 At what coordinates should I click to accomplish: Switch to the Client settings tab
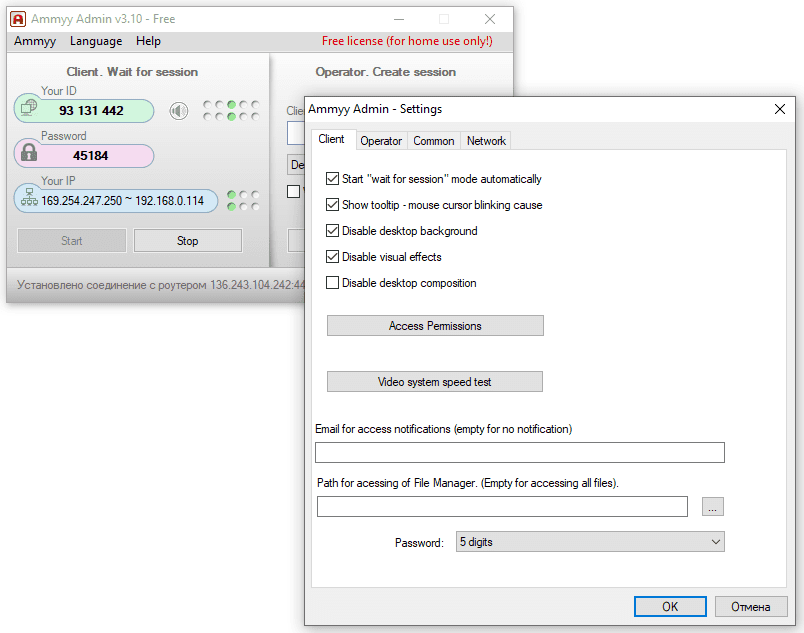(331, 139)
